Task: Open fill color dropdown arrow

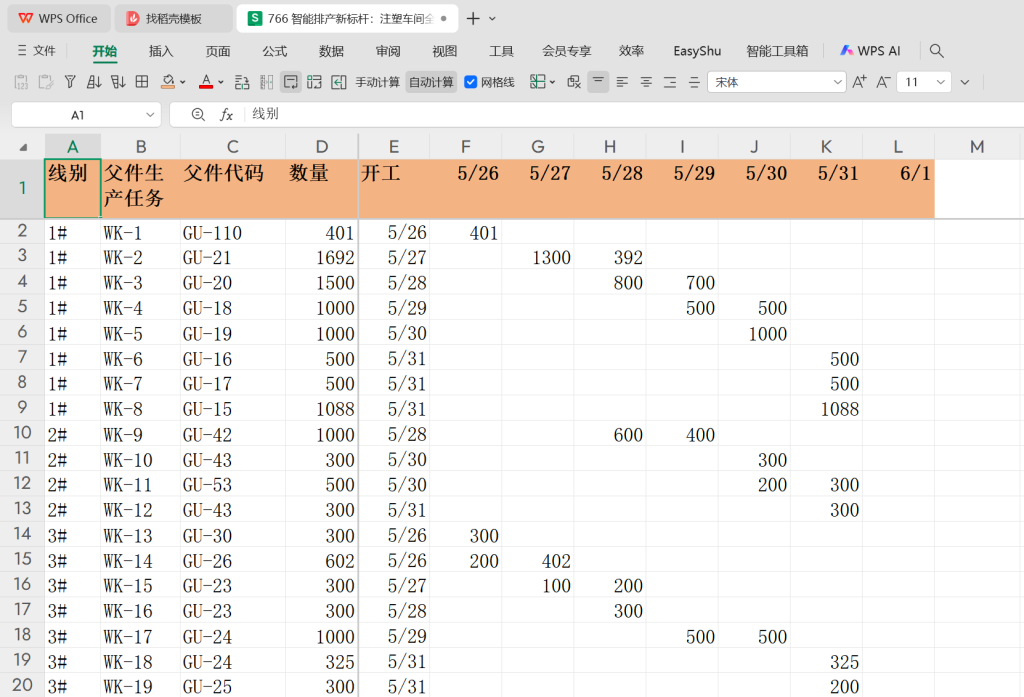Action: pos(183,82)
